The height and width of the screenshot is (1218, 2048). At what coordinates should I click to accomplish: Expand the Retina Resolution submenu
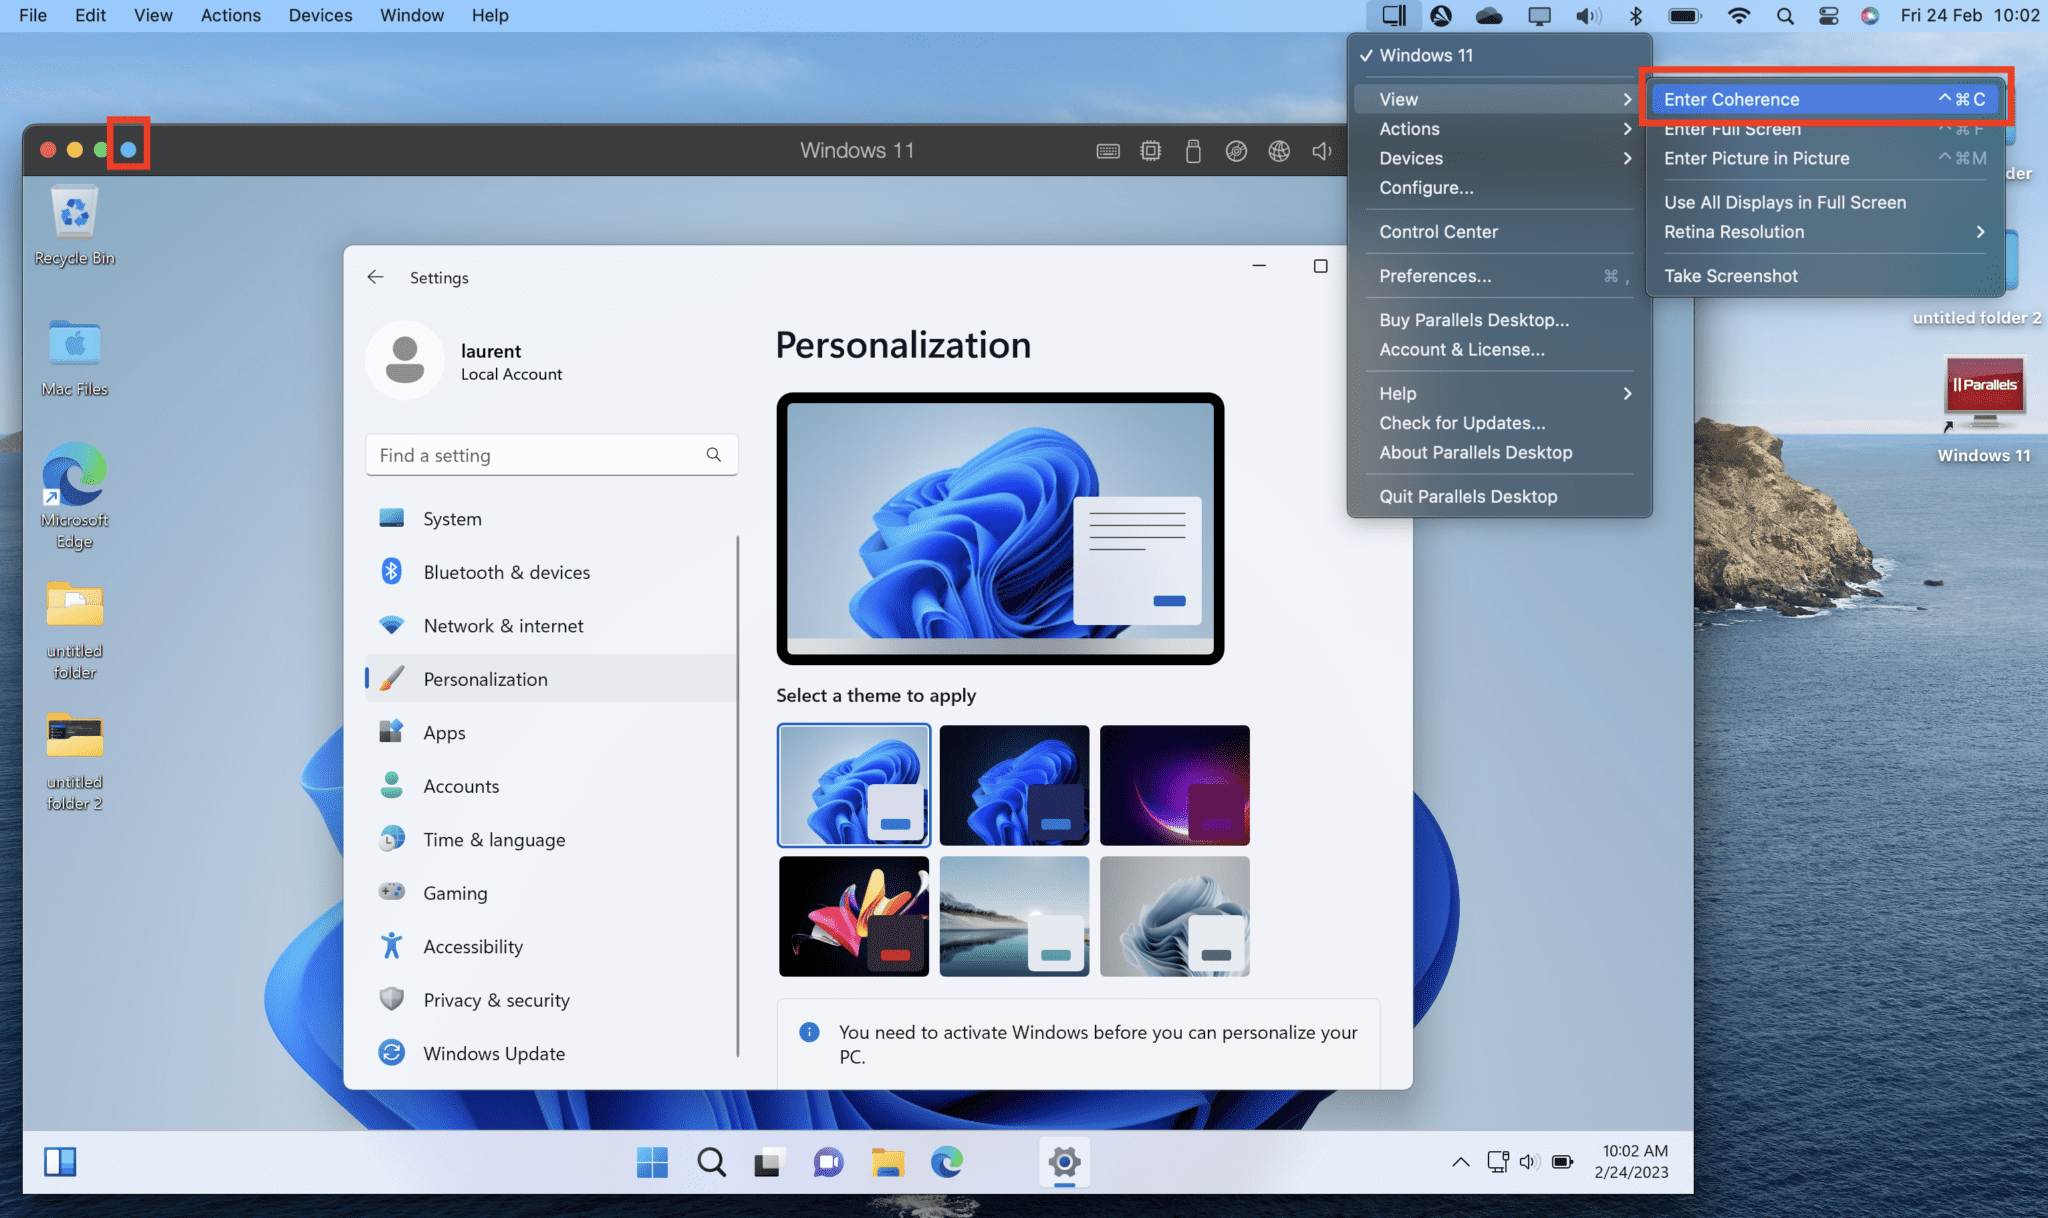click(1825, 232)
